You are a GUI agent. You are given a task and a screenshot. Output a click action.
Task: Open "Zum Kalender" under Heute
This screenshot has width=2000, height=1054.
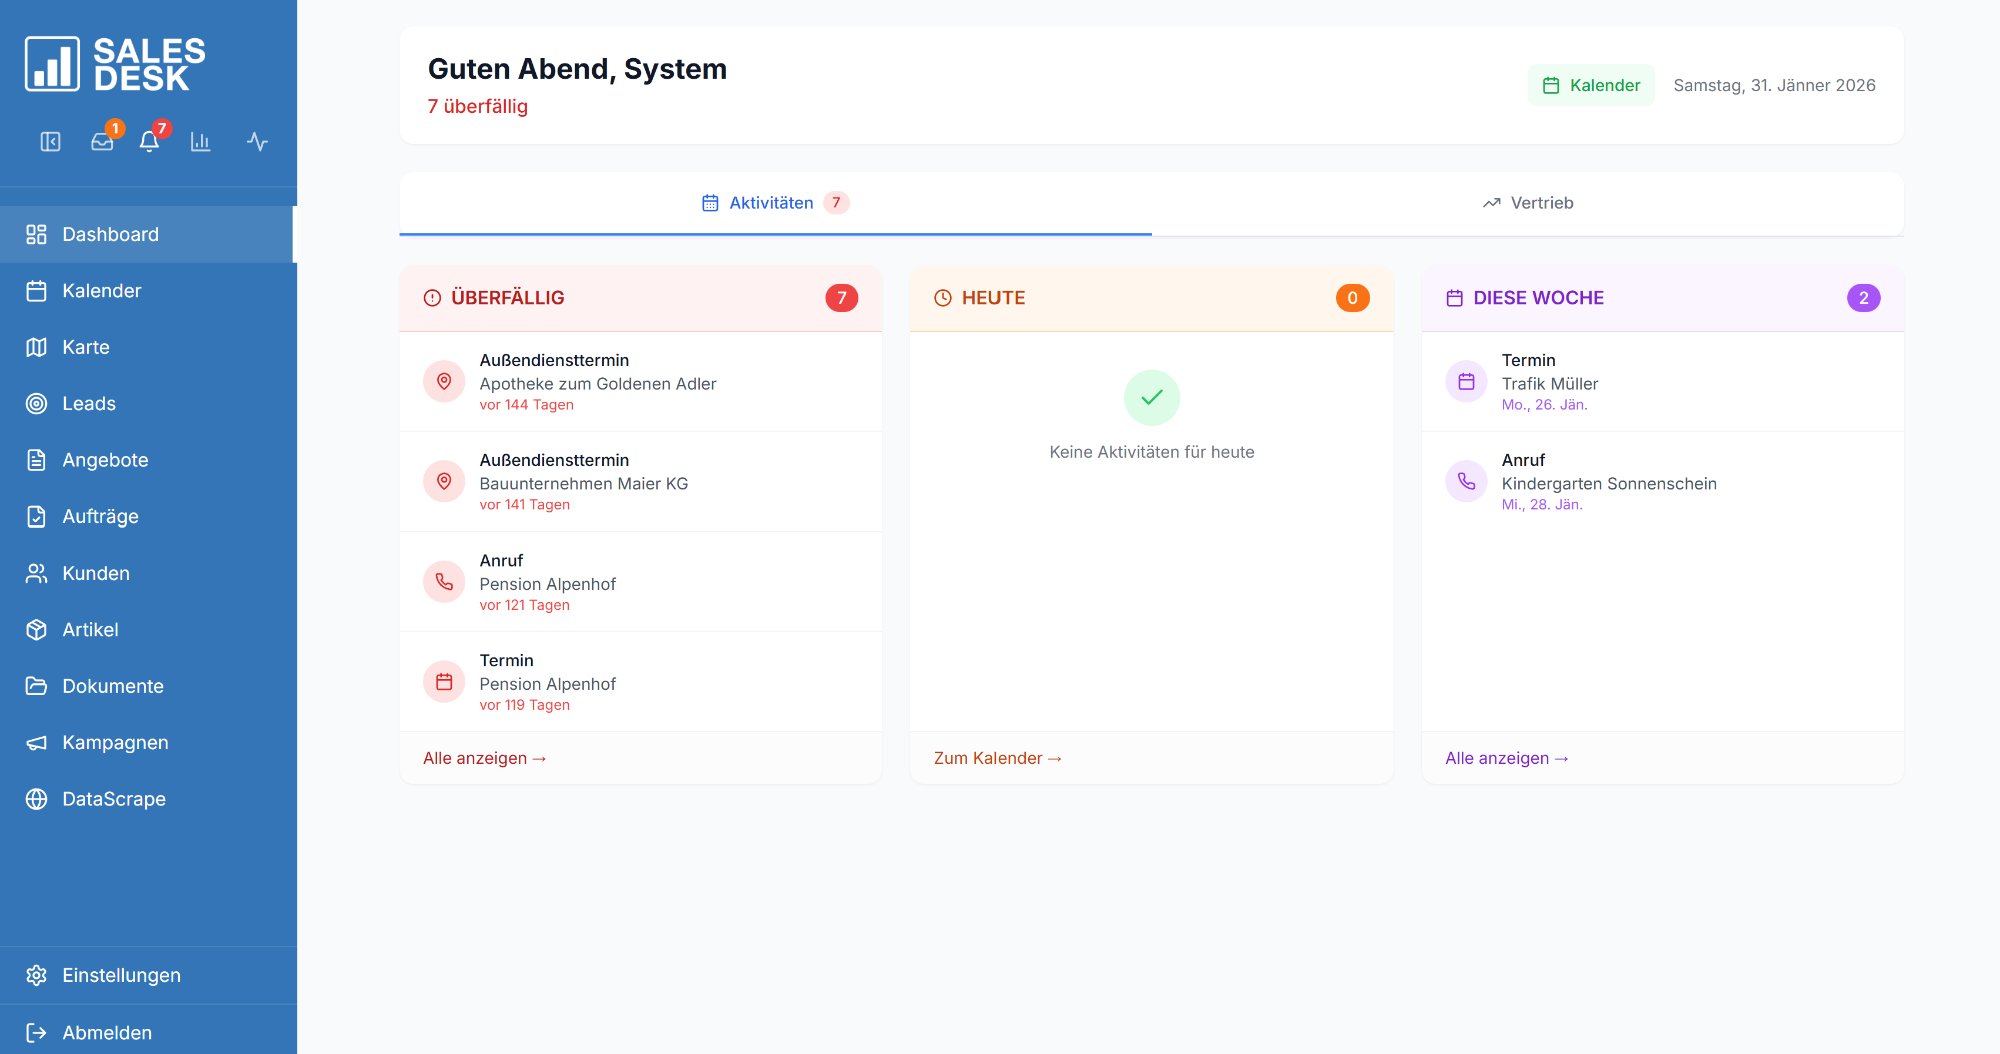tap(996, 758)
